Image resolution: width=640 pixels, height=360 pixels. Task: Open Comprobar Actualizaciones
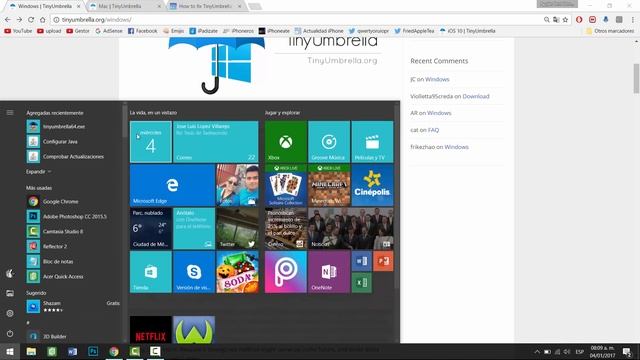[73, 157]
